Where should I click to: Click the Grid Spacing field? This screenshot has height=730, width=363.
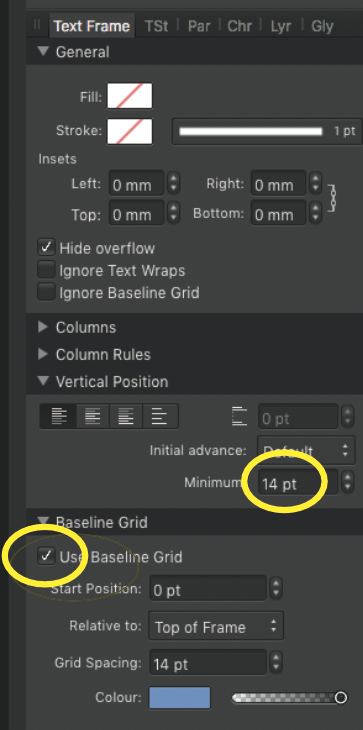[x=208, y=663]
